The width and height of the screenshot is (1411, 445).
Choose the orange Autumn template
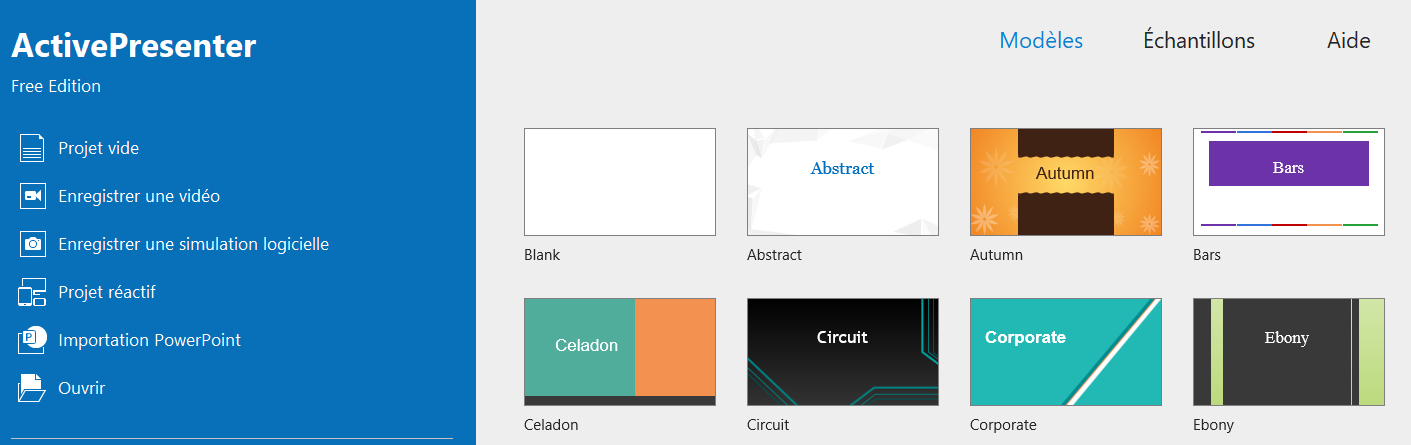(x=1066, y=182)
